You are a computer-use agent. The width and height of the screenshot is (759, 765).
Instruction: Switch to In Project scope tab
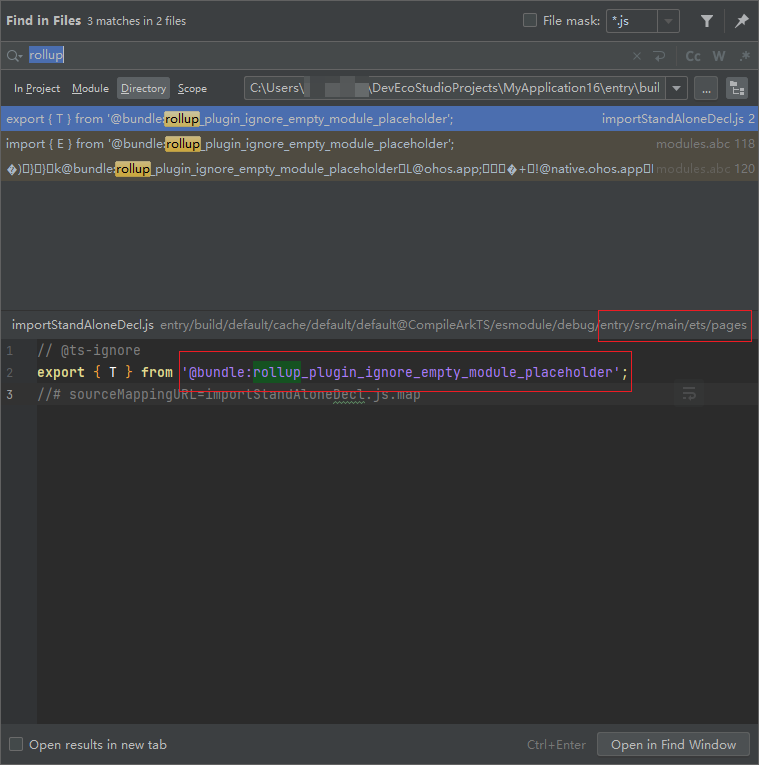pos(37,88)
